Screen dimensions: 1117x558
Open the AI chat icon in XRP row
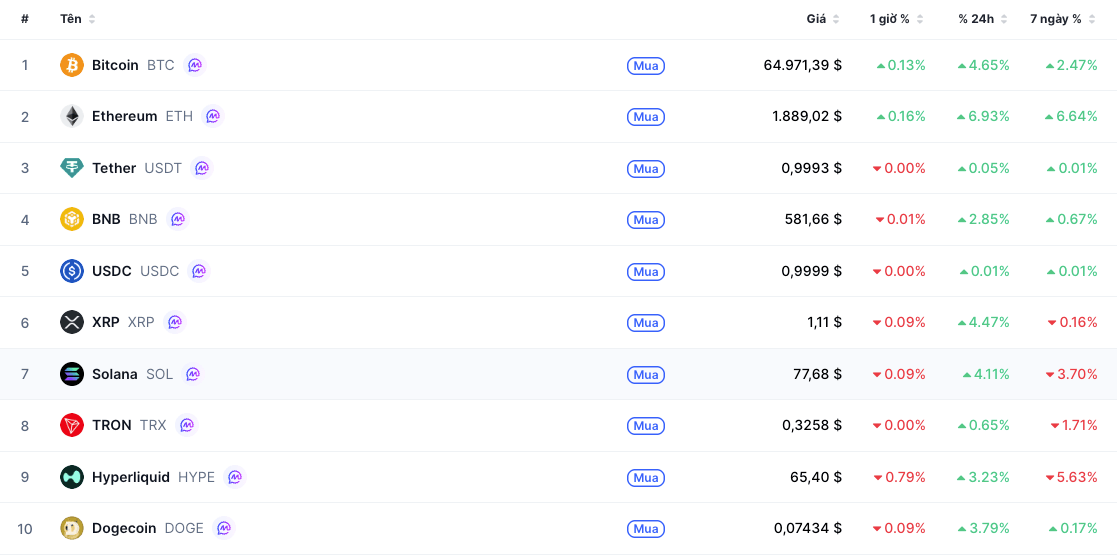click(175, 322)
